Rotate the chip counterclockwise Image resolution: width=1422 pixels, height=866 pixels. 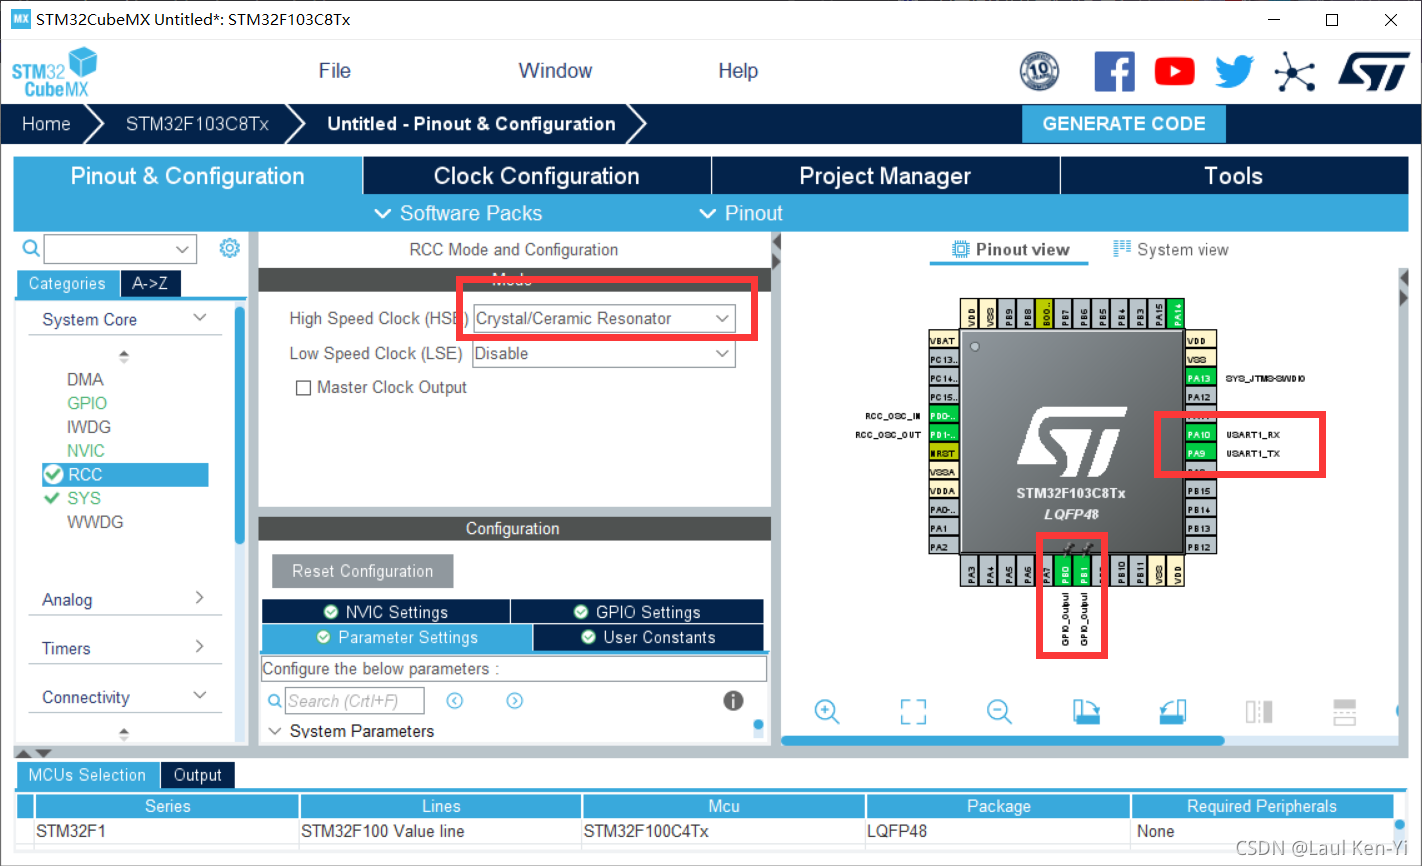click(1173, 711)
